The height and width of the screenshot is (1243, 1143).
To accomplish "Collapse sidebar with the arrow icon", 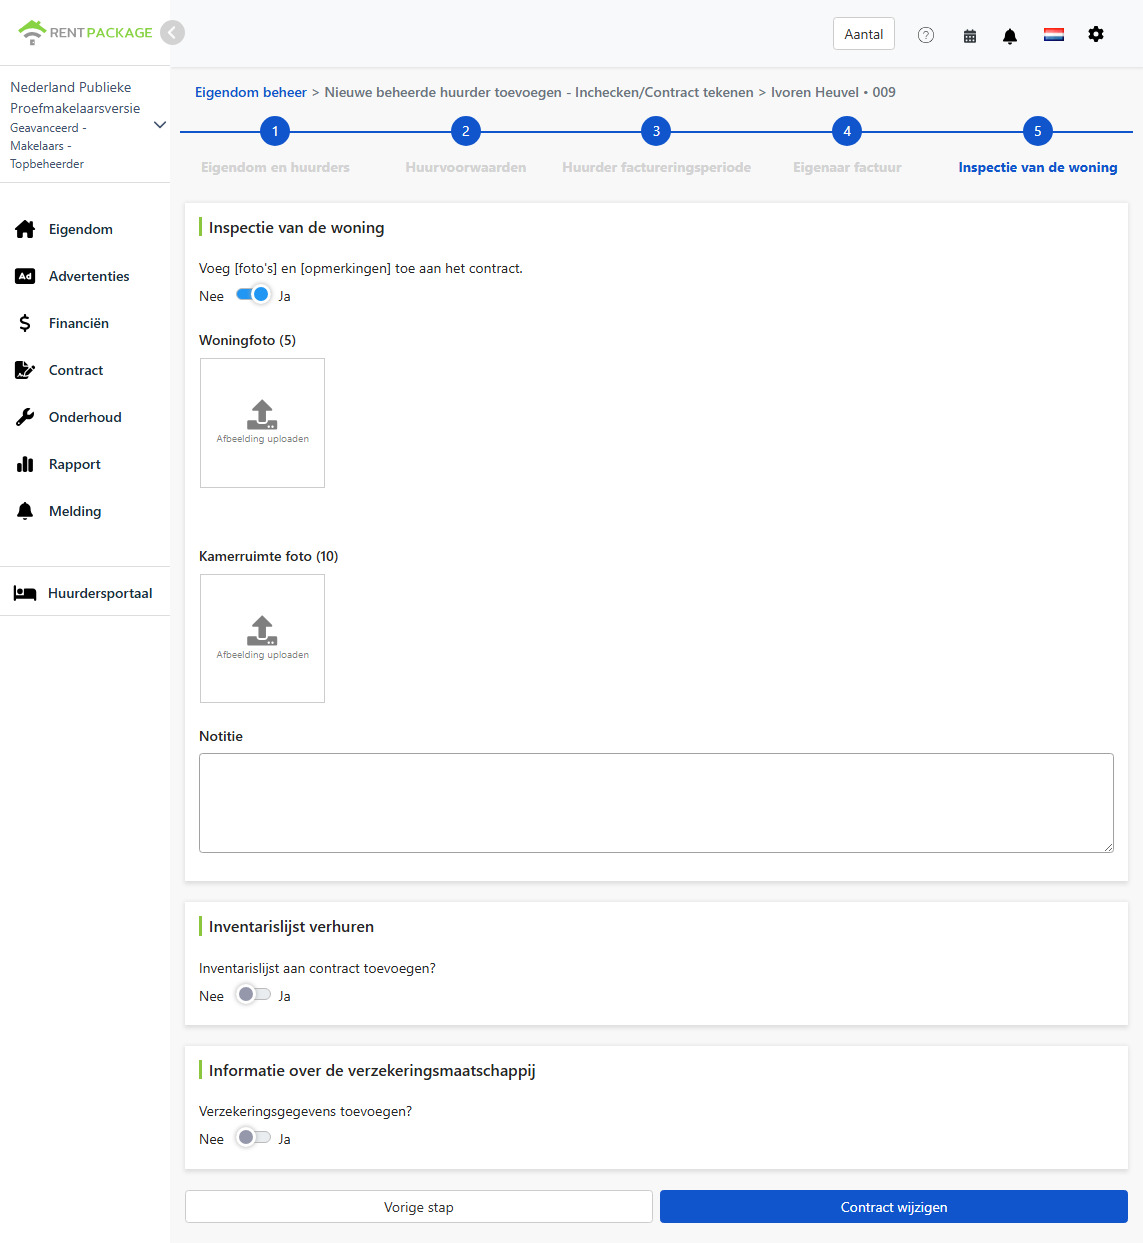I will [x=173, y=33].
